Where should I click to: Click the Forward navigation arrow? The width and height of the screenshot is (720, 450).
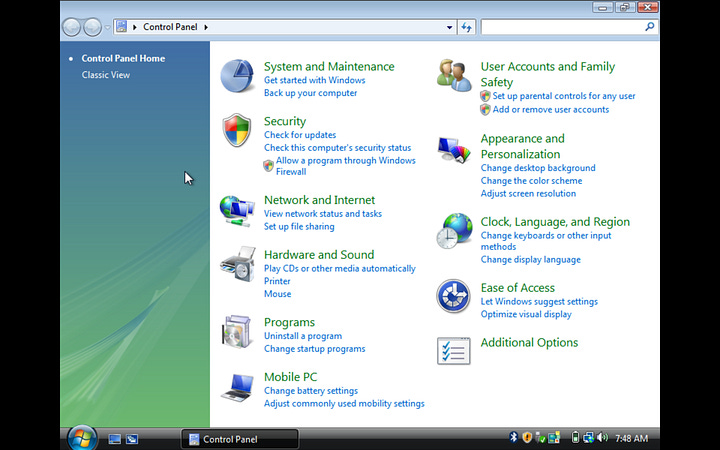[x=92, y=28]
